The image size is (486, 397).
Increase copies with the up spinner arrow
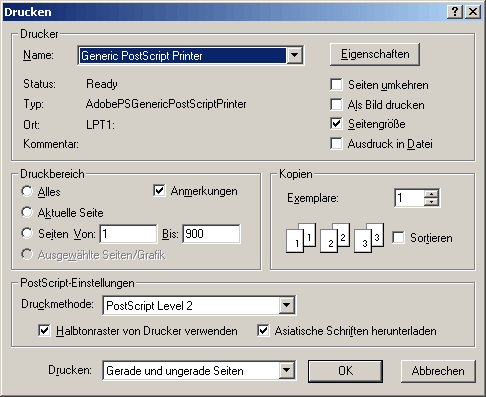(x=432, y=194)
